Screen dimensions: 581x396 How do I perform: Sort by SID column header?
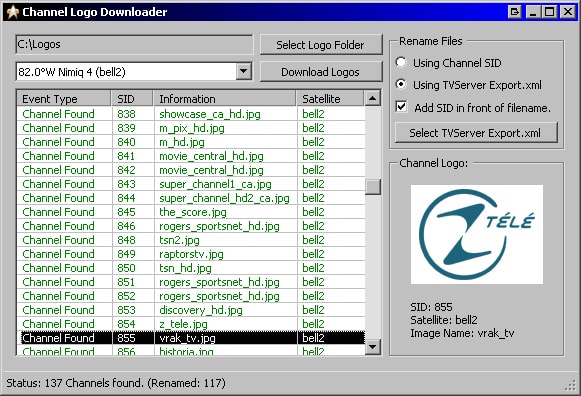coord(132,99)
